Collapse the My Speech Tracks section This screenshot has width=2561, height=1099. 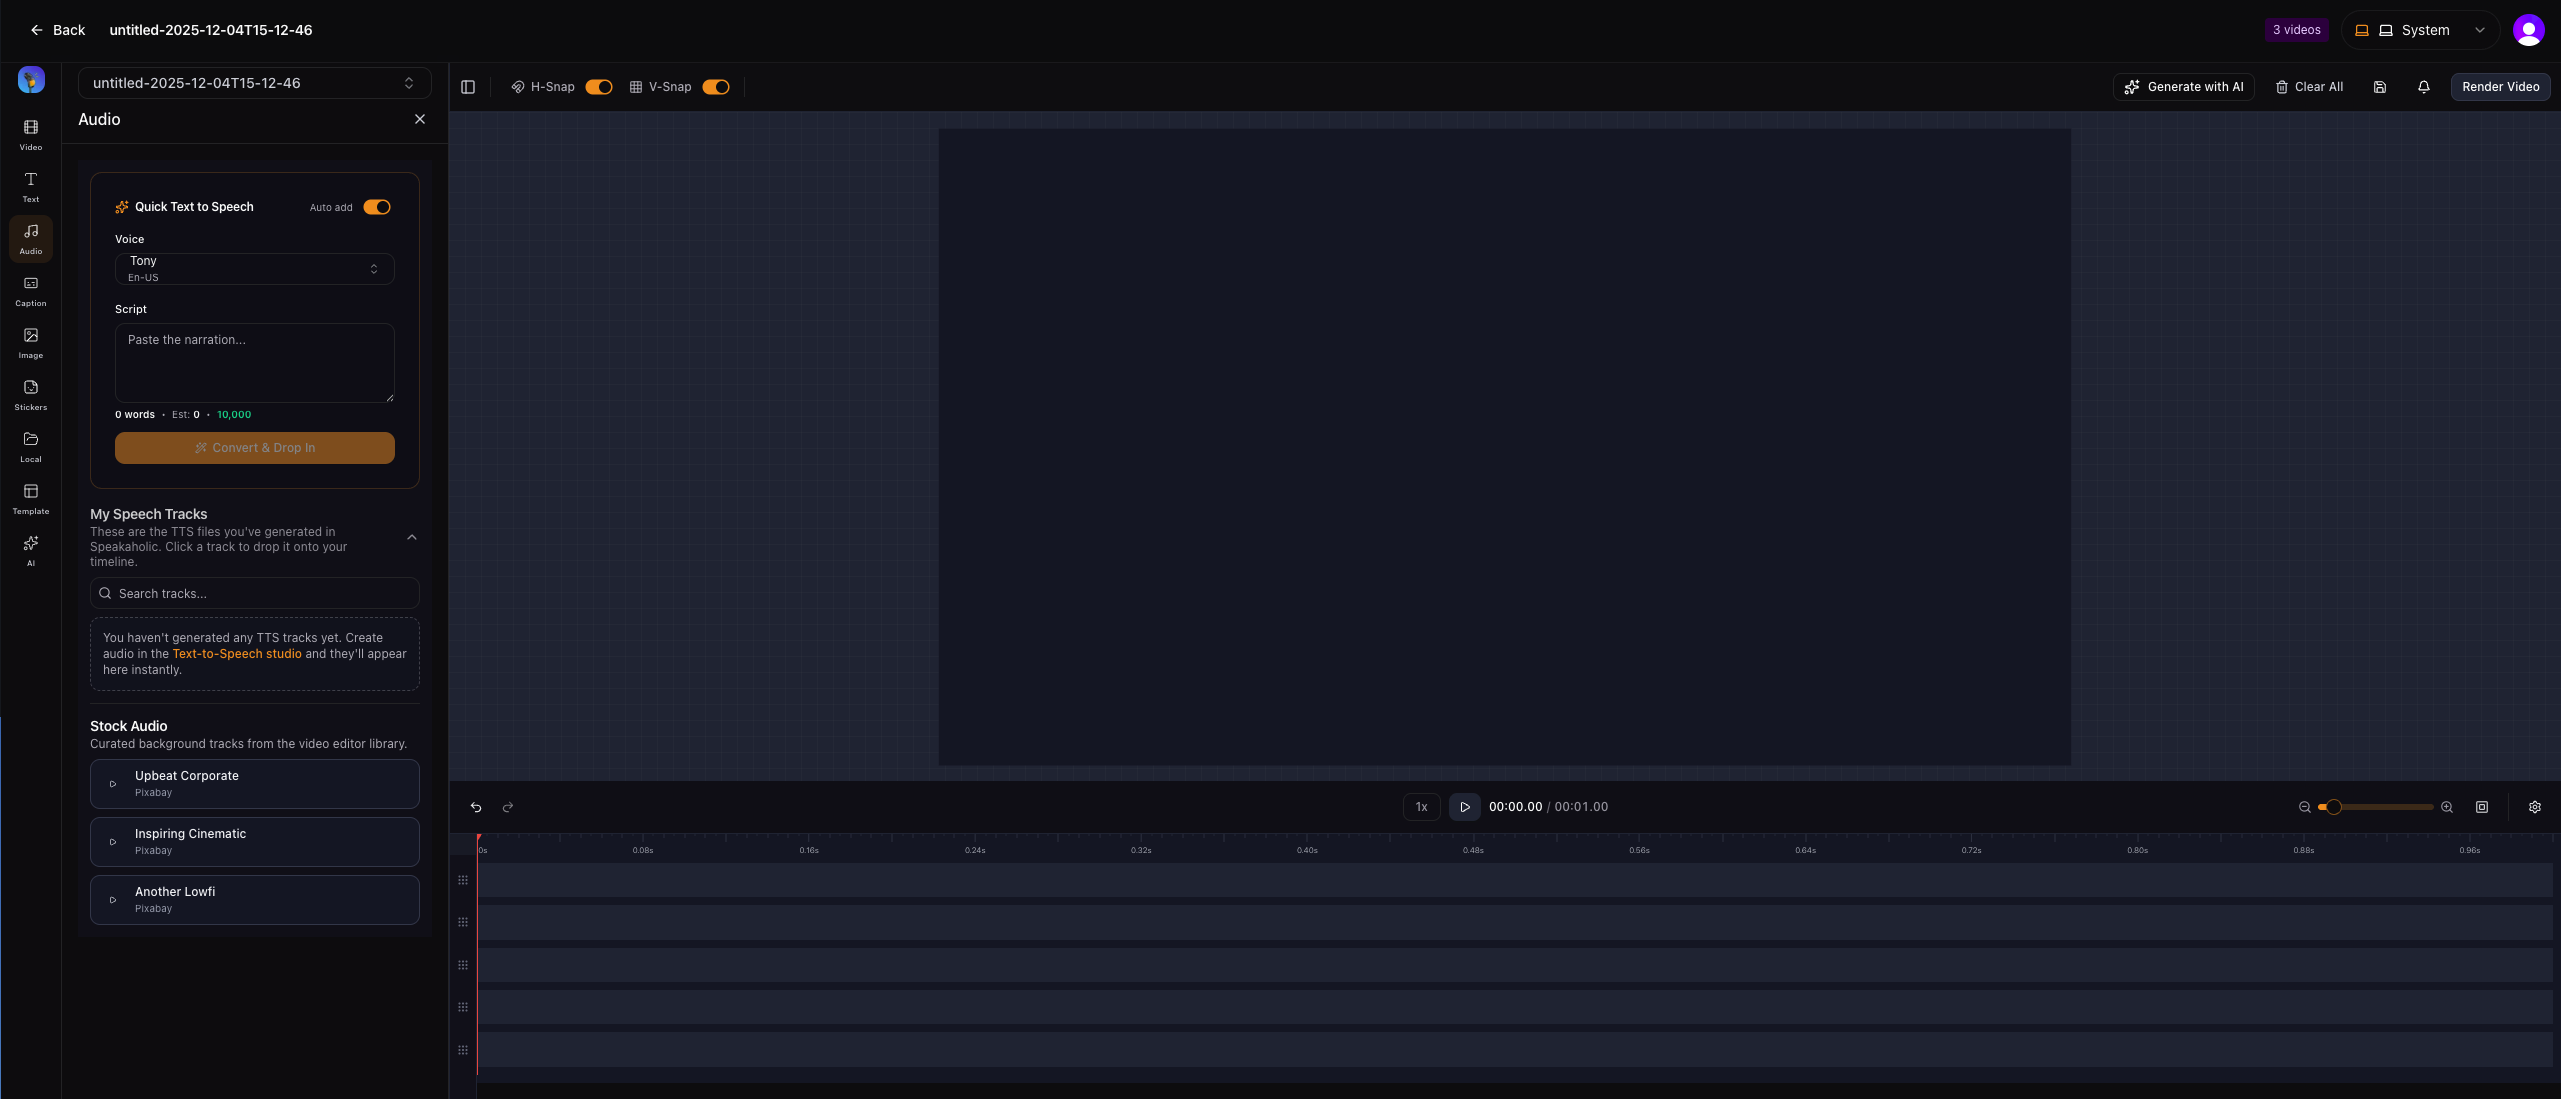pyautogui.click(x=412, y=538)
